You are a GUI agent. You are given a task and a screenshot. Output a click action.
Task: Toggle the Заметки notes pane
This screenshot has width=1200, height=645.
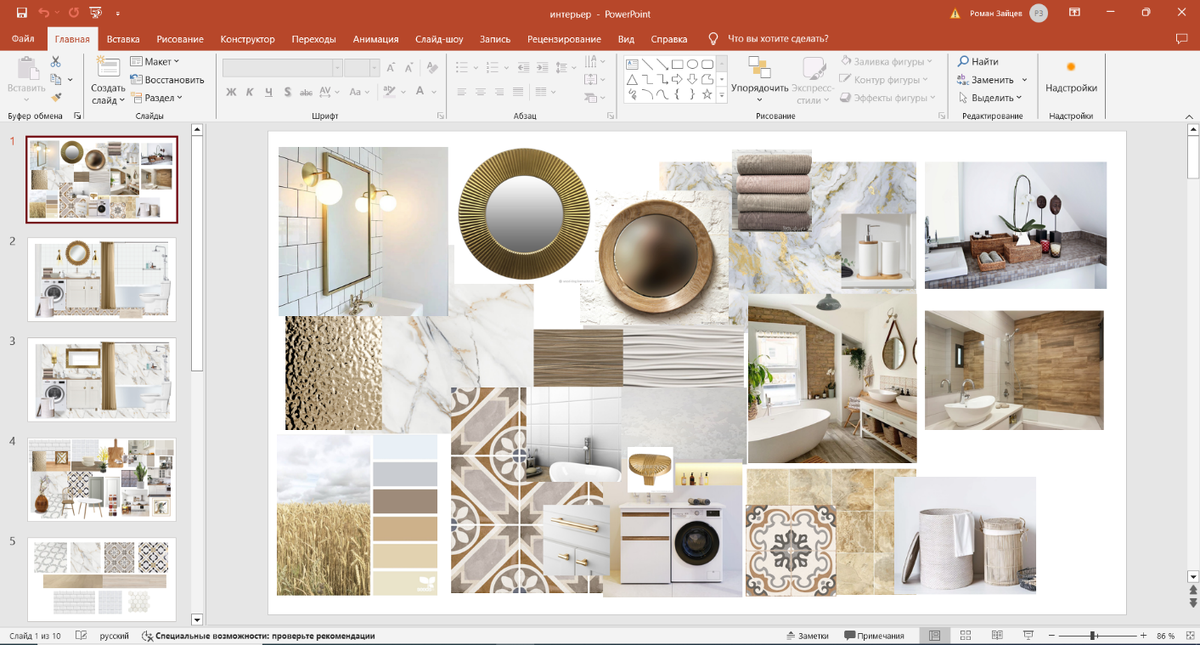[x=807, y=636]
